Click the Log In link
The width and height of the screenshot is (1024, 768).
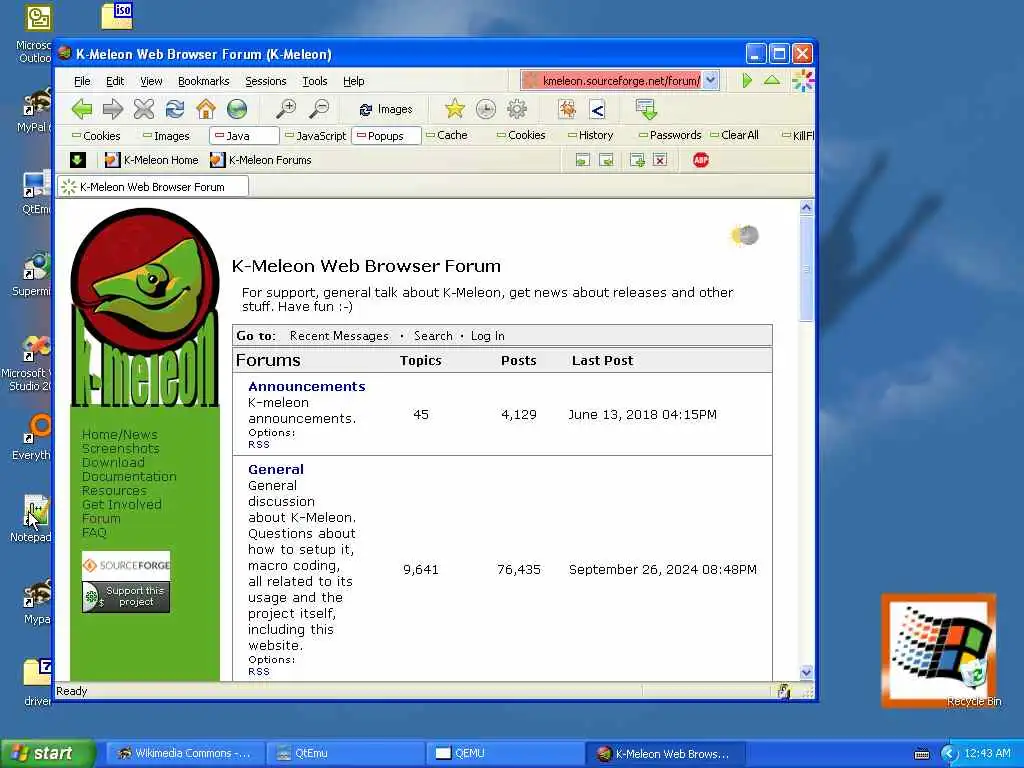487,336
